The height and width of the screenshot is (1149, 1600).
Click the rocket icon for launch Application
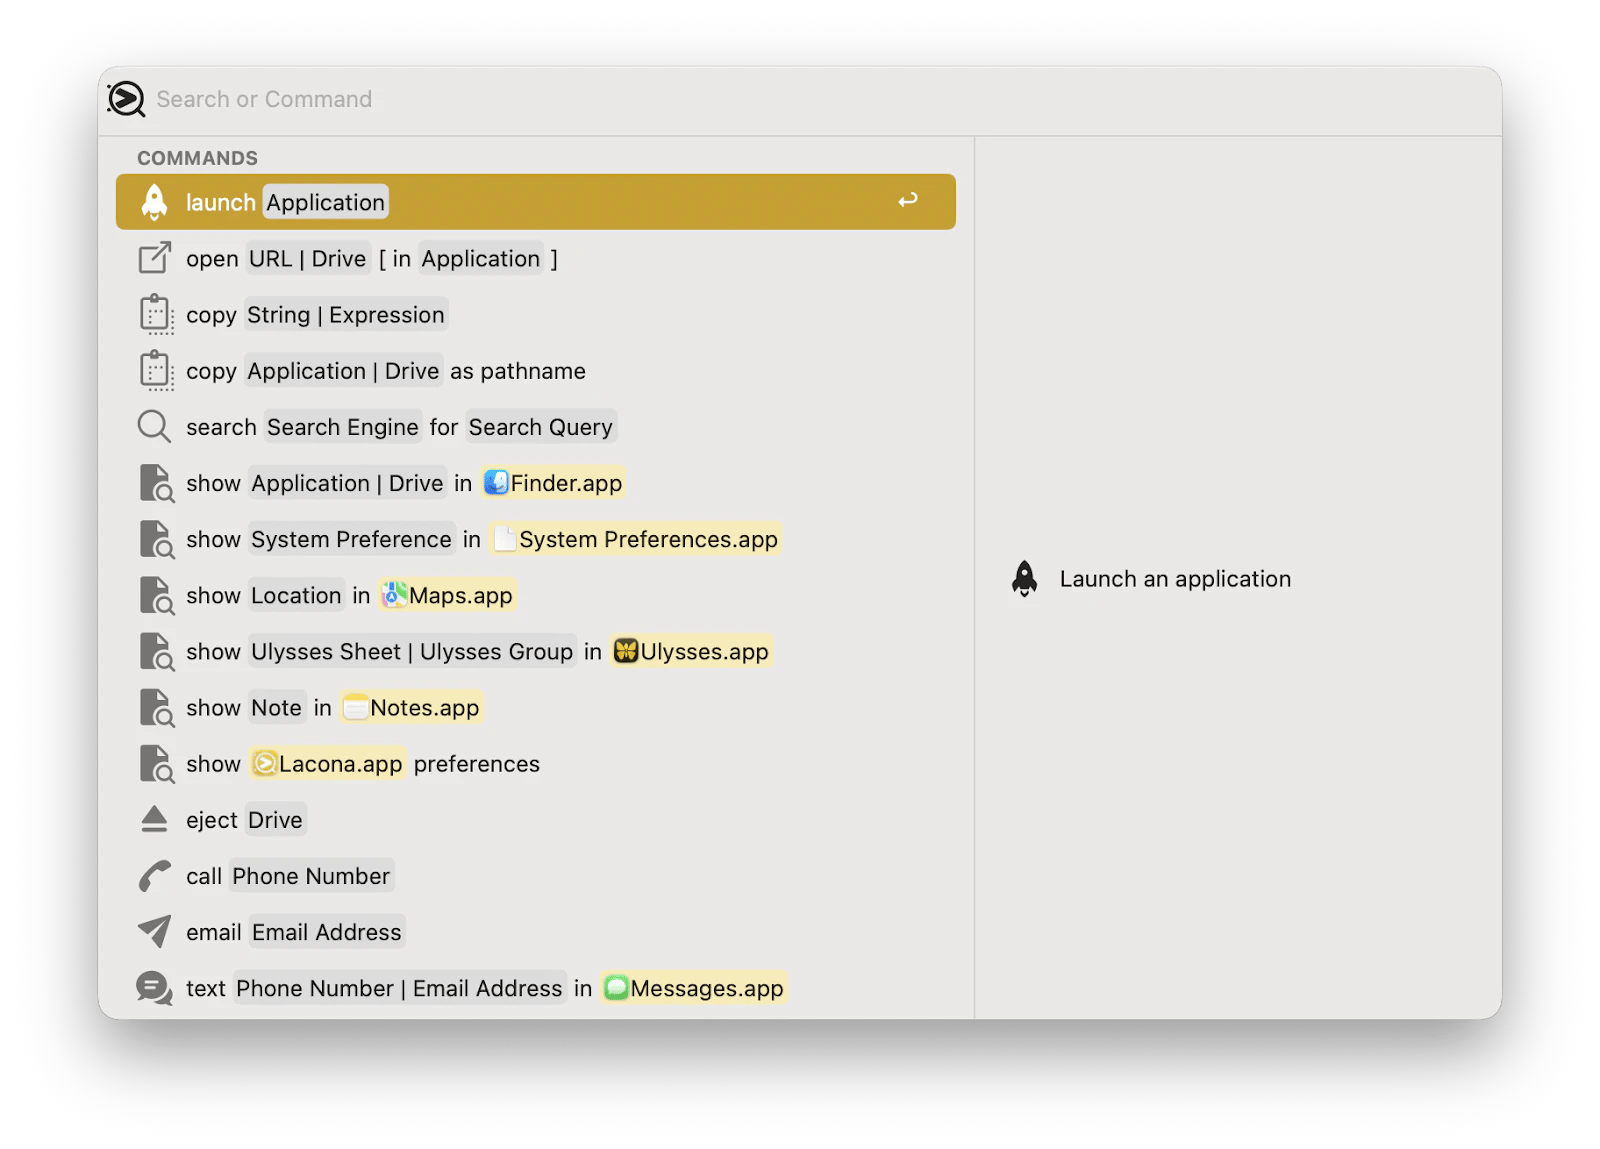154,201
